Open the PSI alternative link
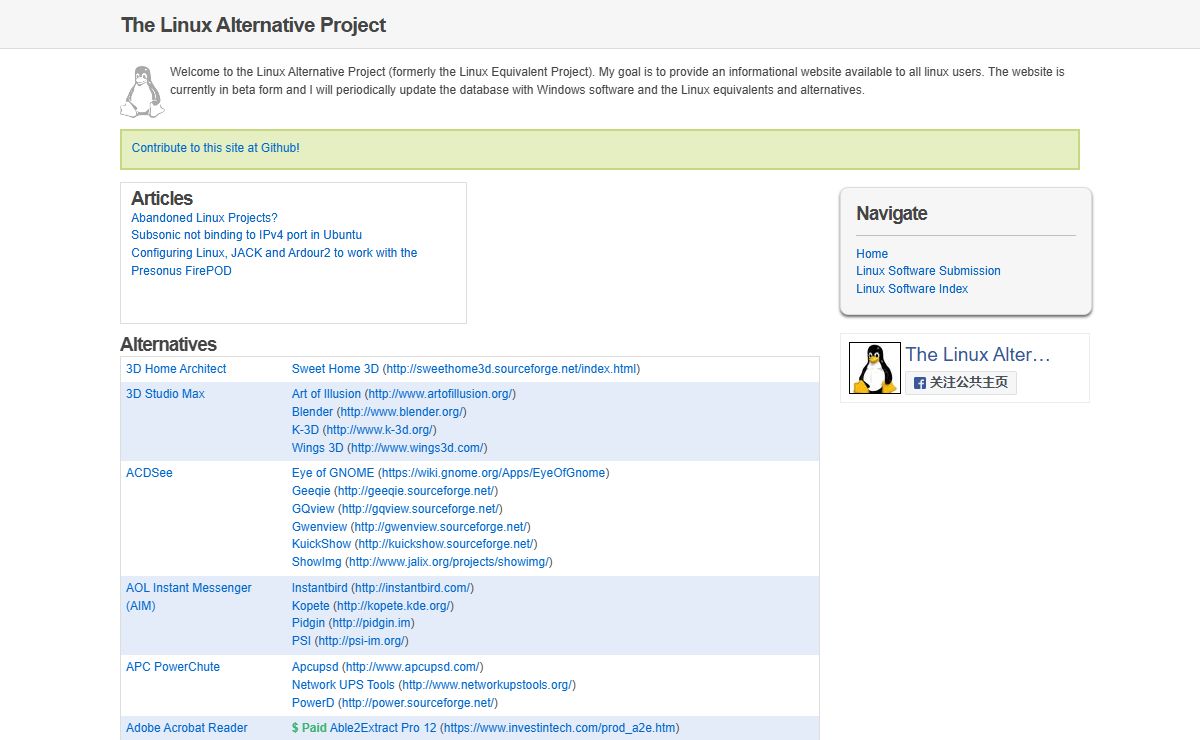 pyautogui.click(x=301, y=641)
